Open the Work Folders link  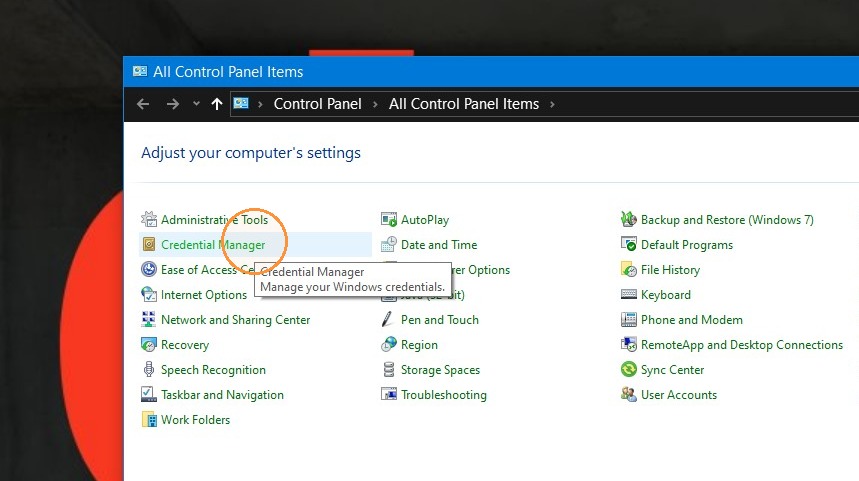pyautogui.click(x=196, y=420)
